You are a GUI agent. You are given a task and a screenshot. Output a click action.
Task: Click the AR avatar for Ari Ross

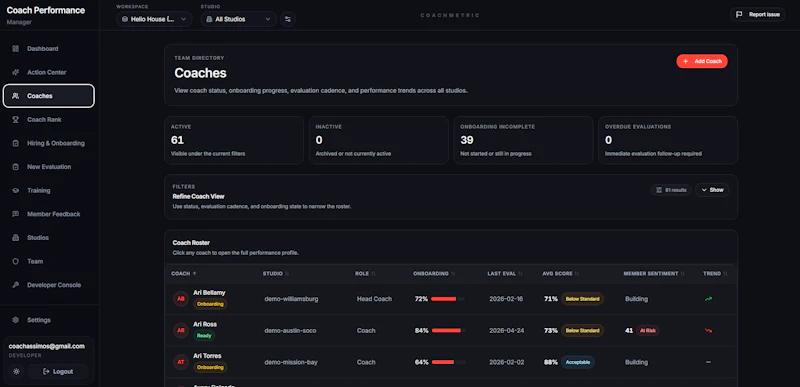(181, 330)
